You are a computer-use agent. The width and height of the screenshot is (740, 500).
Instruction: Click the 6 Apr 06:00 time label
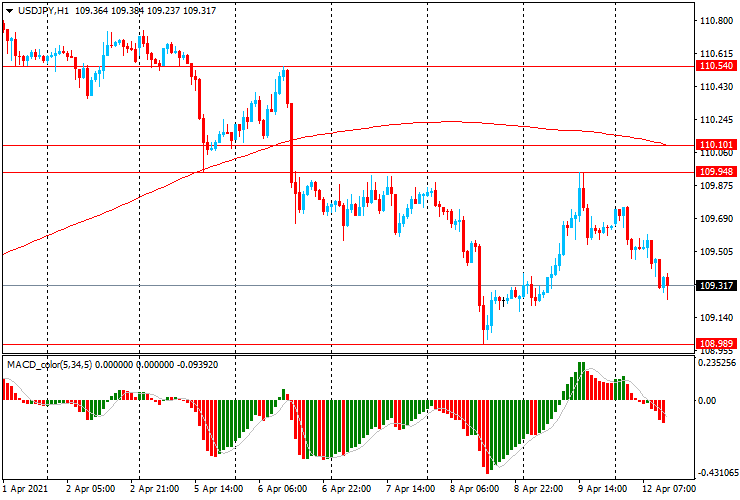(283, 488)
